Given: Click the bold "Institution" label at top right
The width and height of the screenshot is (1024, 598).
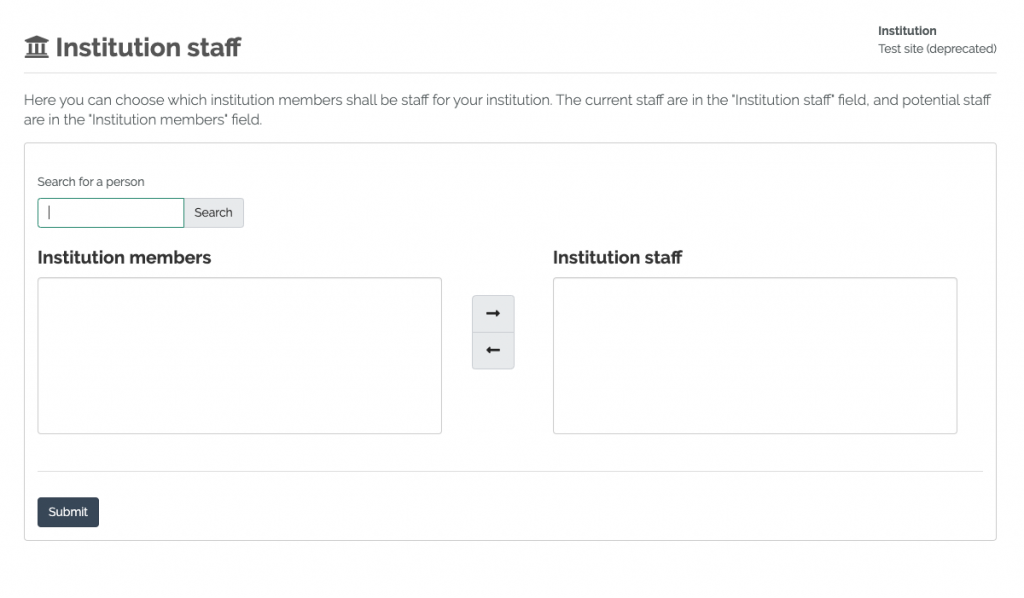Looking at the screenshot, I should (x=907, y=31).
